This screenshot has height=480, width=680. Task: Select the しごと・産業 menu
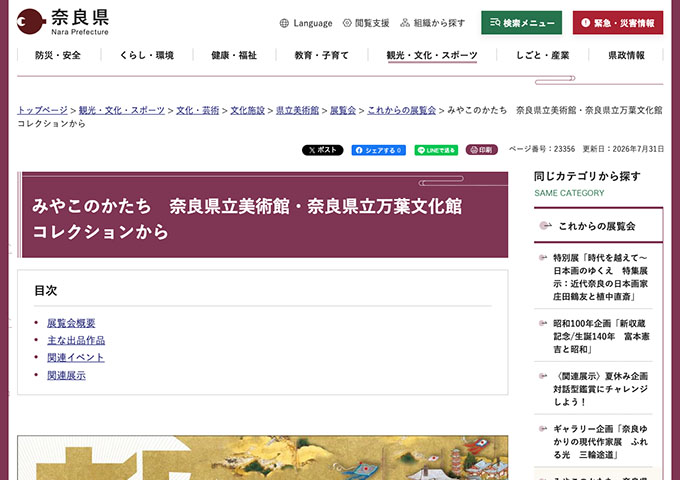tap(542, 55)
